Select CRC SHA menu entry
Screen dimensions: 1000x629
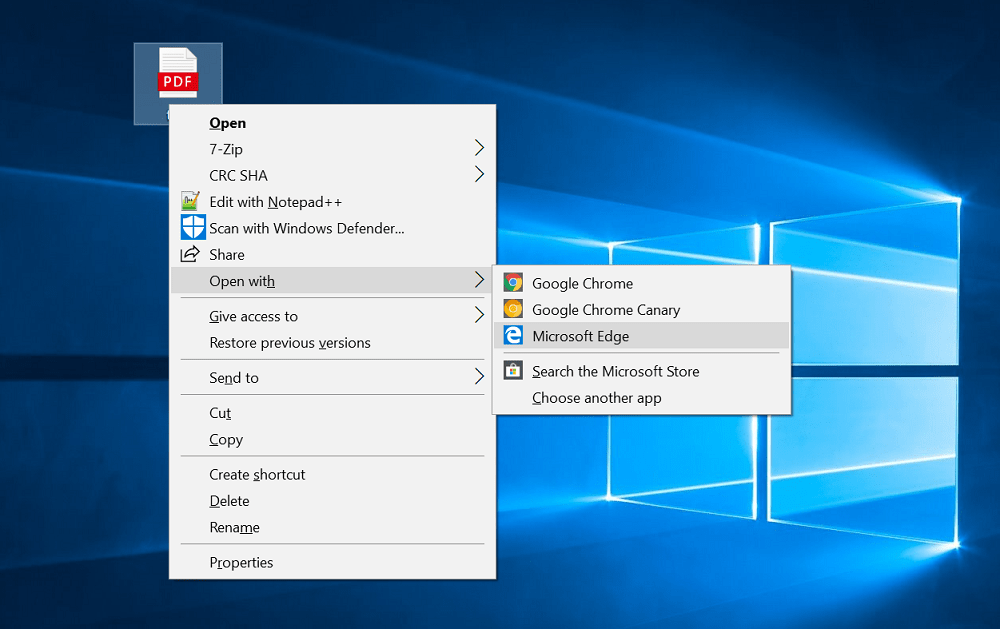(x=332, y=175)
